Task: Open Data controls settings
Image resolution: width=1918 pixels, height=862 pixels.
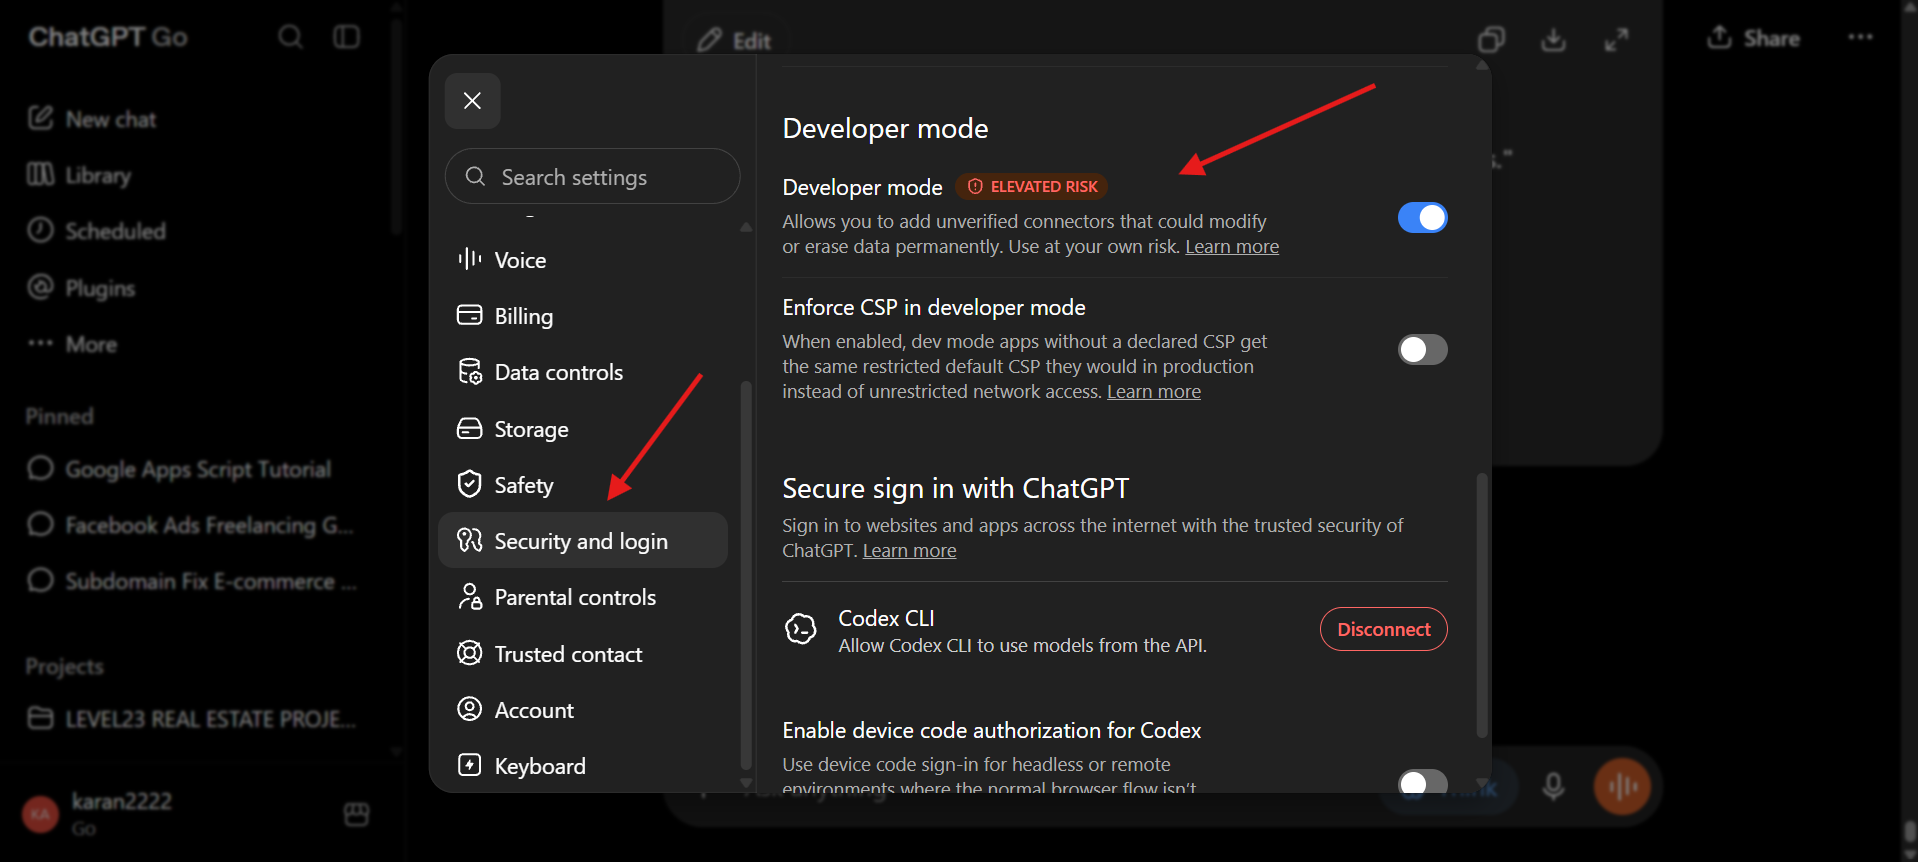Action: click(x=583, y=372)
